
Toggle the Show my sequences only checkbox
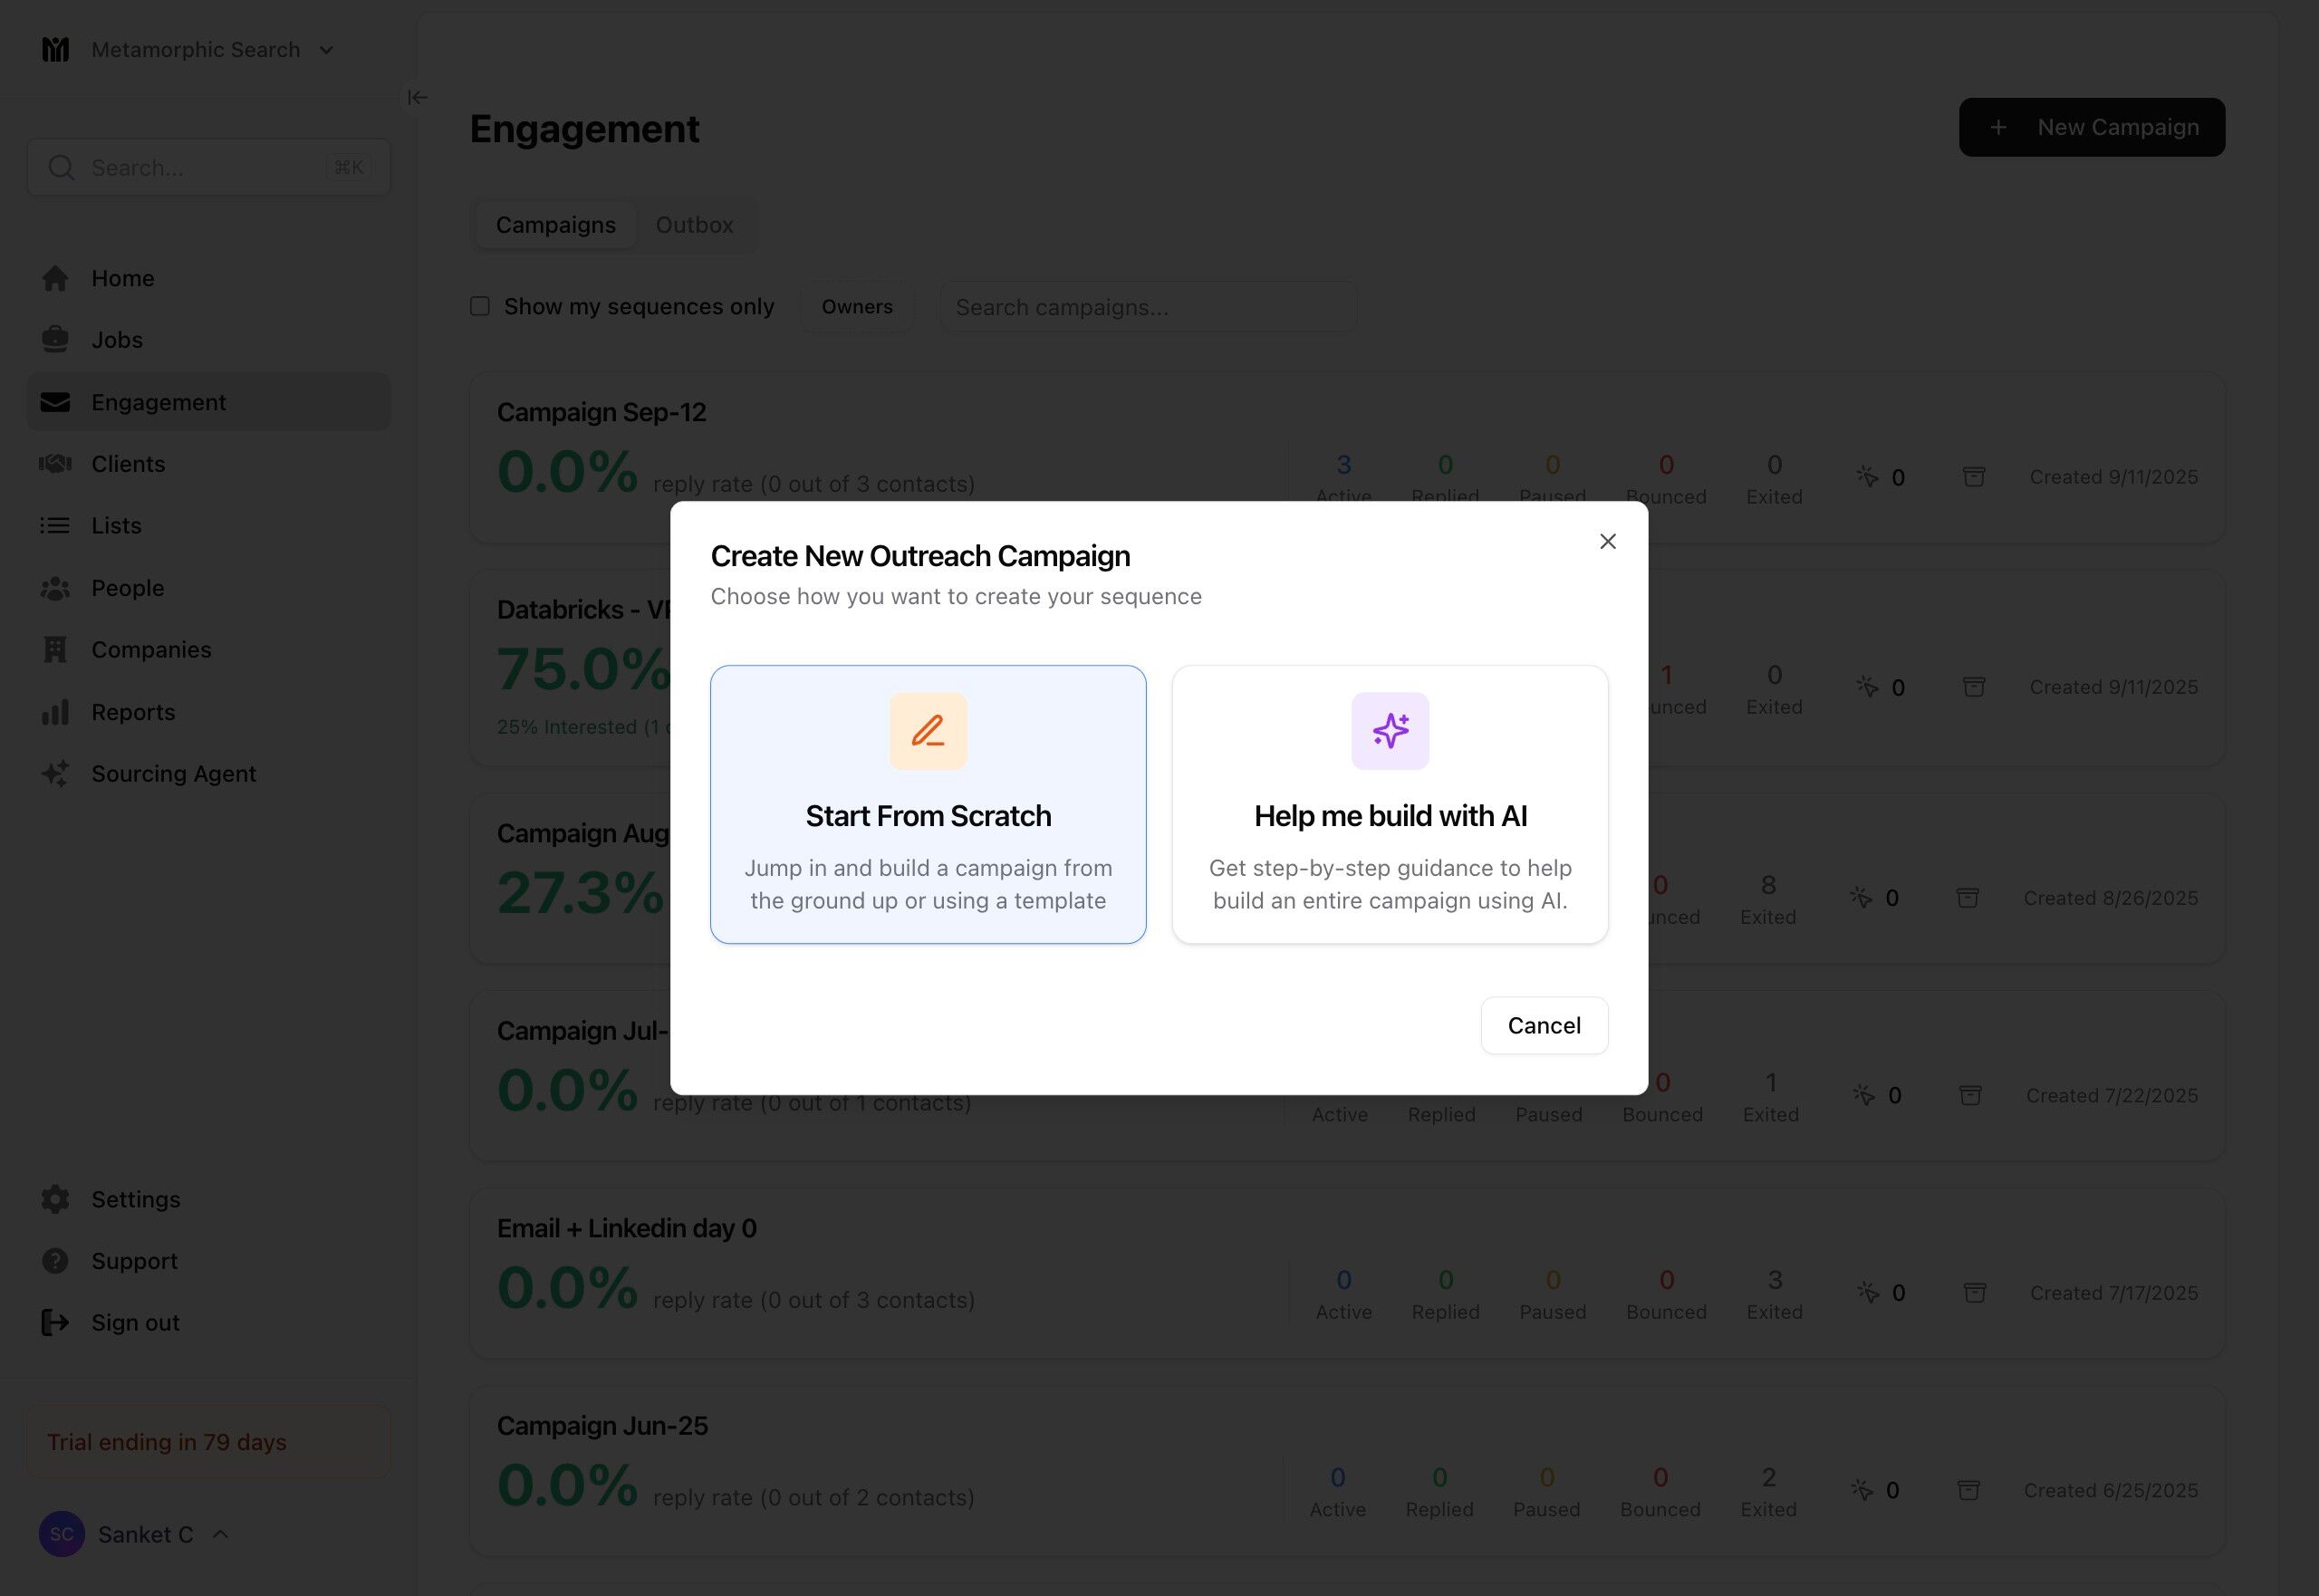pyautogui.click(x=480, y=306)
